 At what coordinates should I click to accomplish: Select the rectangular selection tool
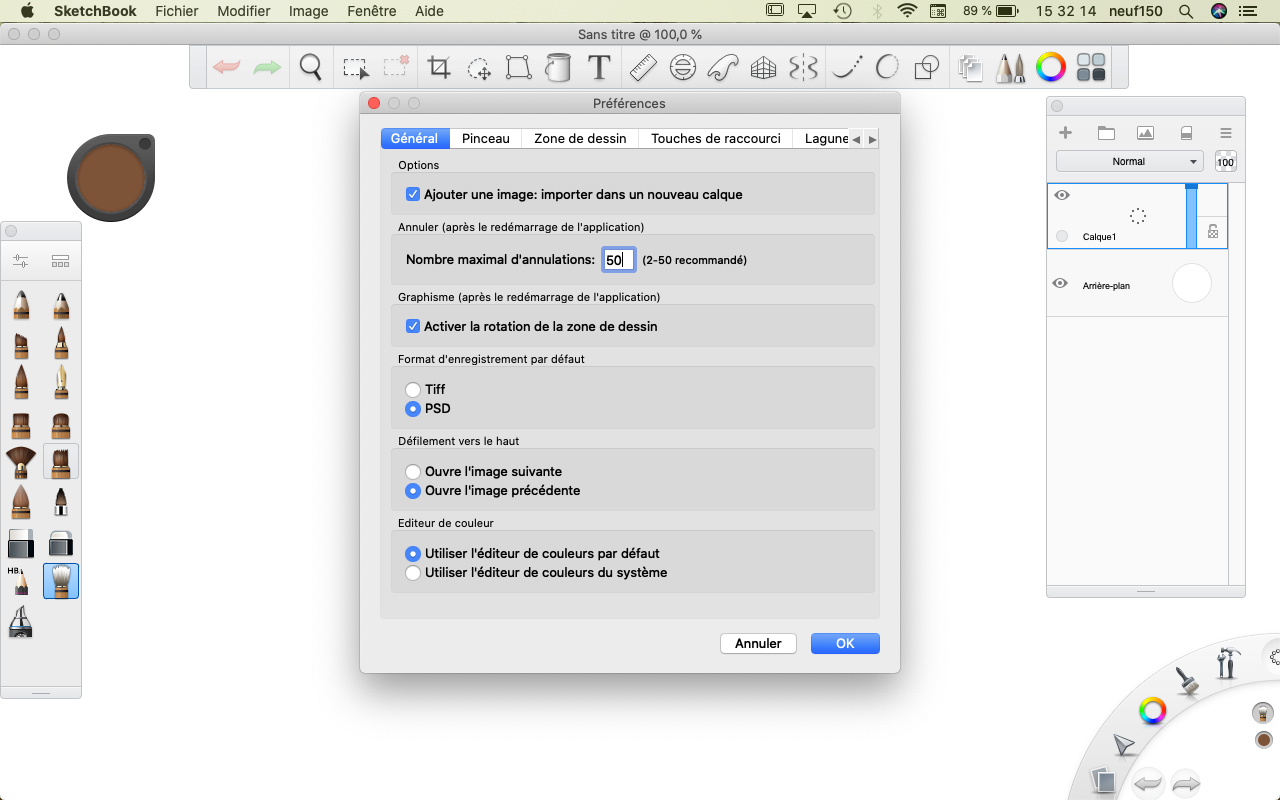pyautogui.click(x=355, y=68)
